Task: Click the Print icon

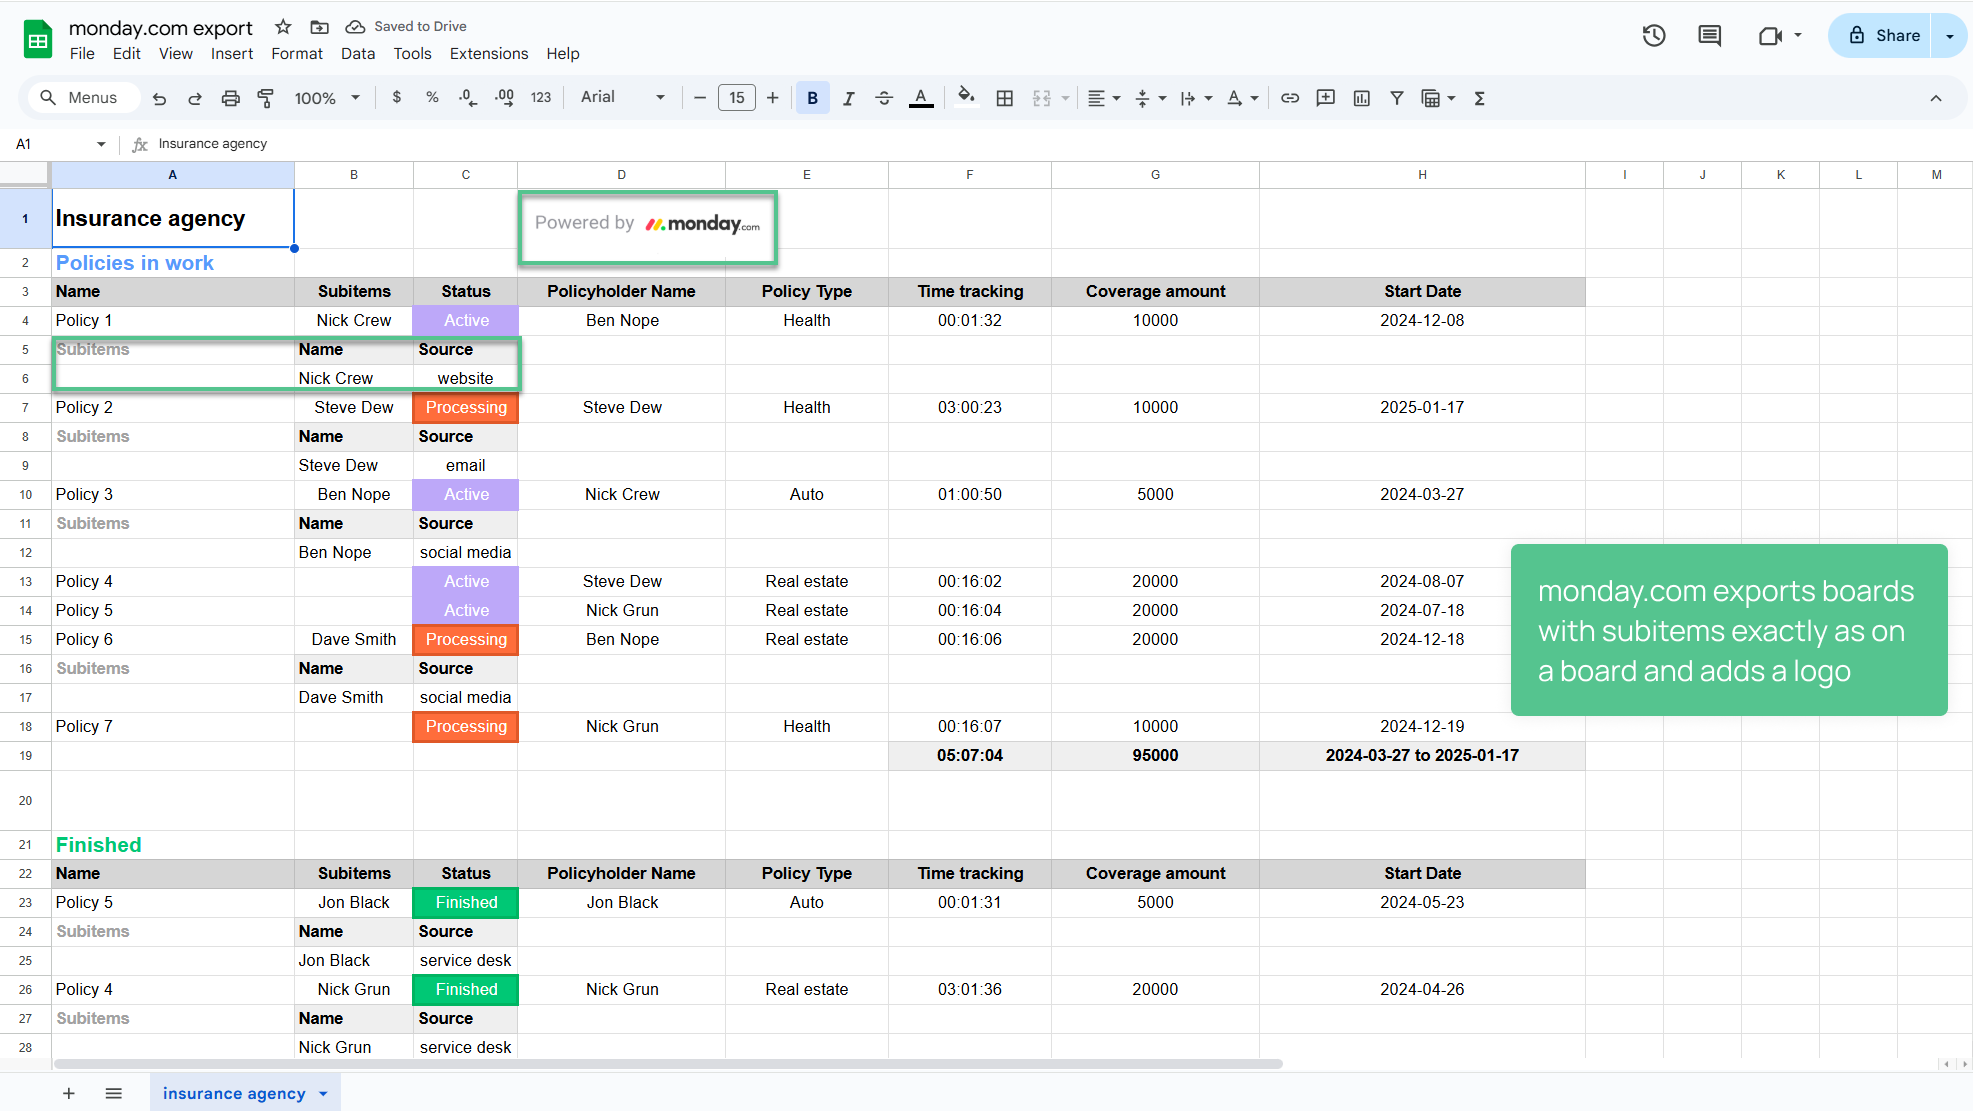Action: (x=231, y=98)
